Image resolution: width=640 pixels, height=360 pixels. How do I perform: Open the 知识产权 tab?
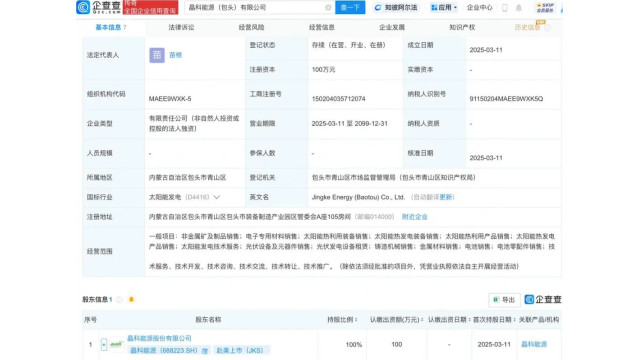click(x=462, y=27)
